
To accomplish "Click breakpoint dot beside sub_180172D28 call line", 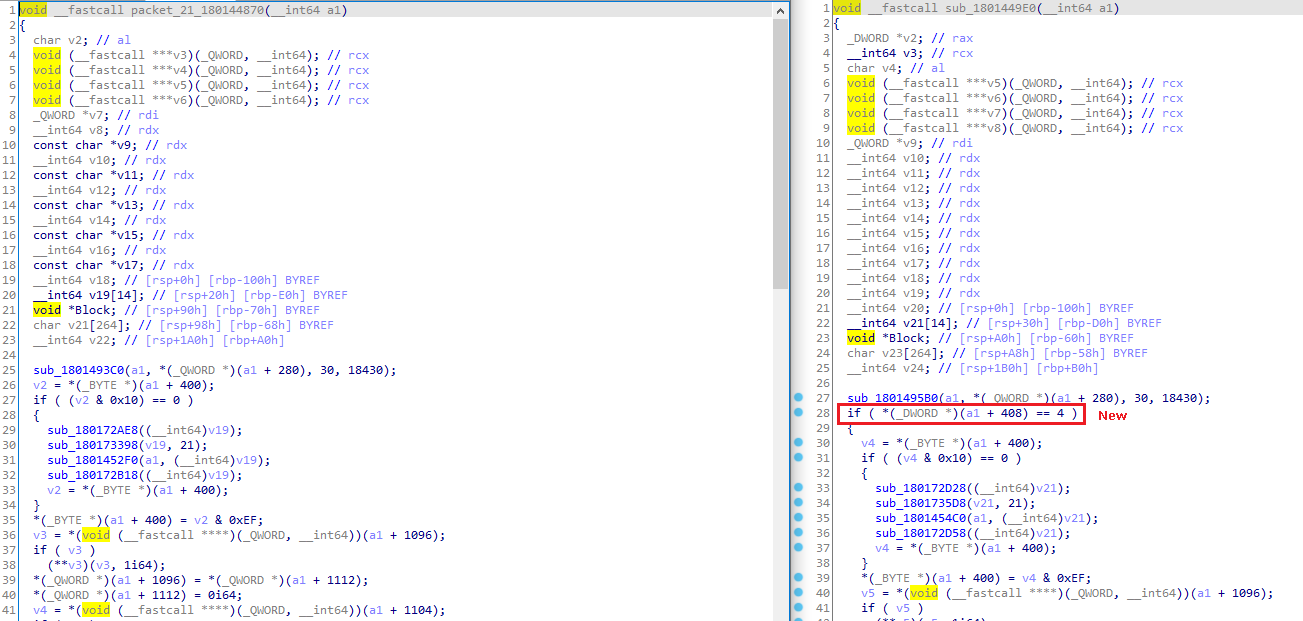I will pyautogui.click(x=798, y=488).
